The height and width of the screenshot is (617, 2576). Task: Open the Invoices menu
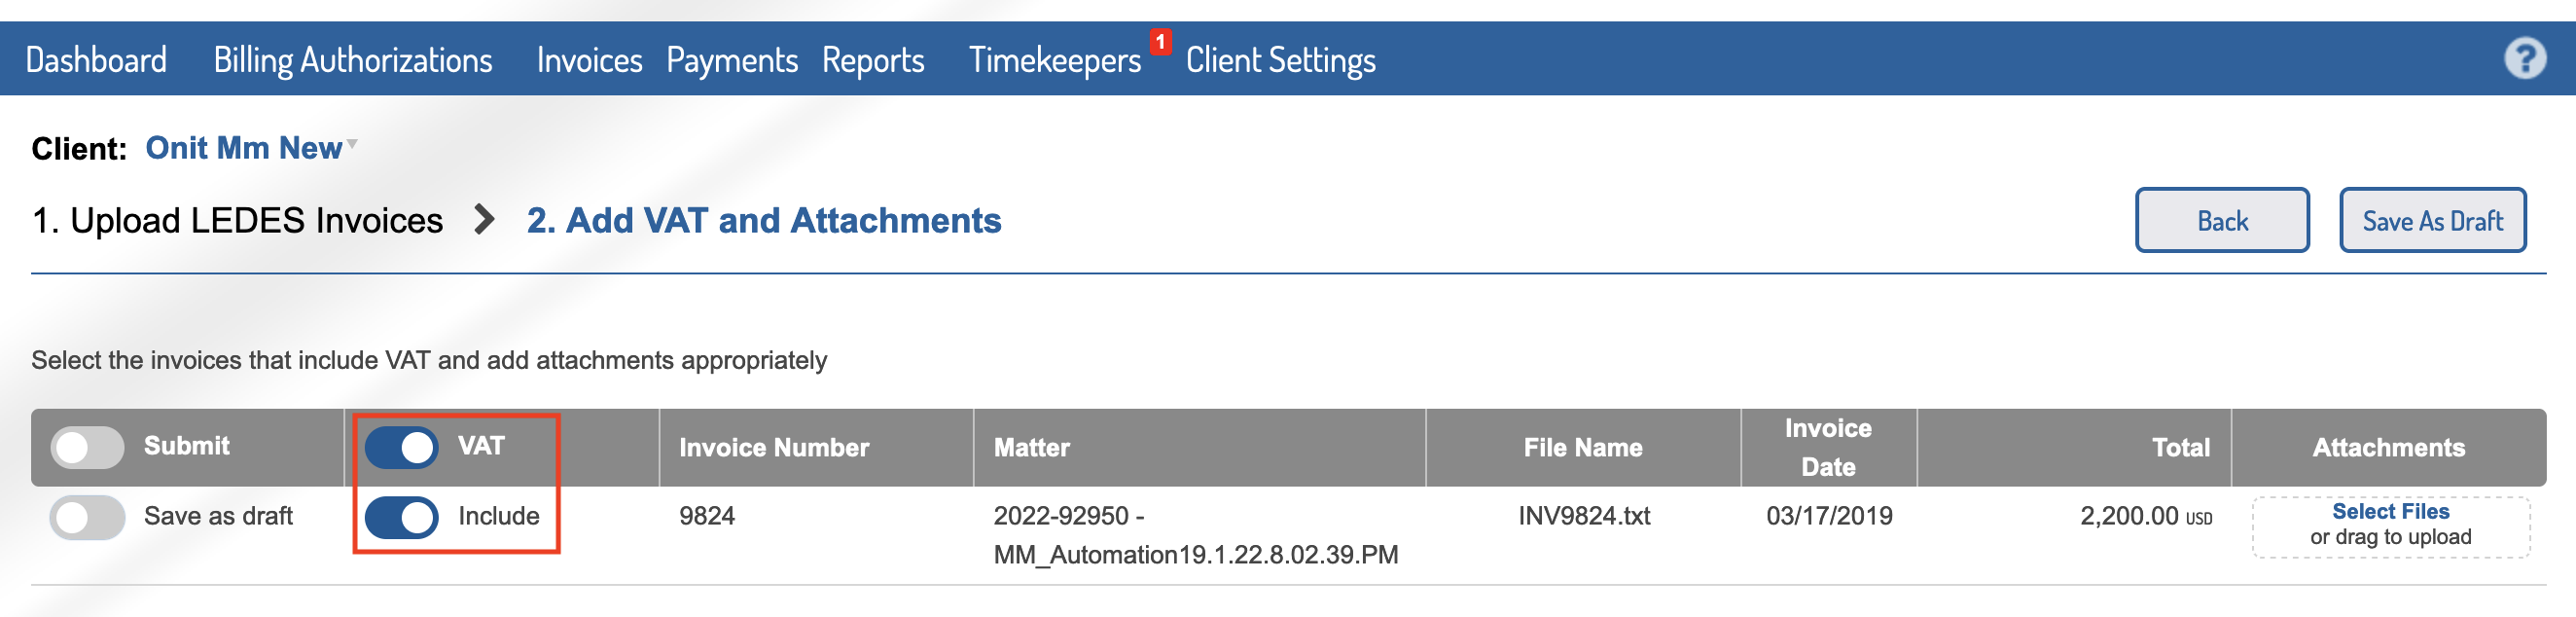(589, 60)
